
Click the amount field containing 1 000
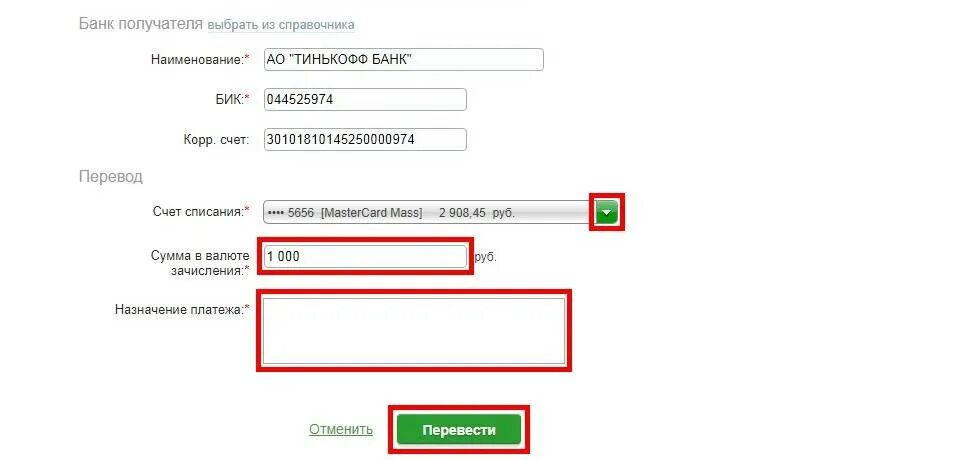[365, 257]
